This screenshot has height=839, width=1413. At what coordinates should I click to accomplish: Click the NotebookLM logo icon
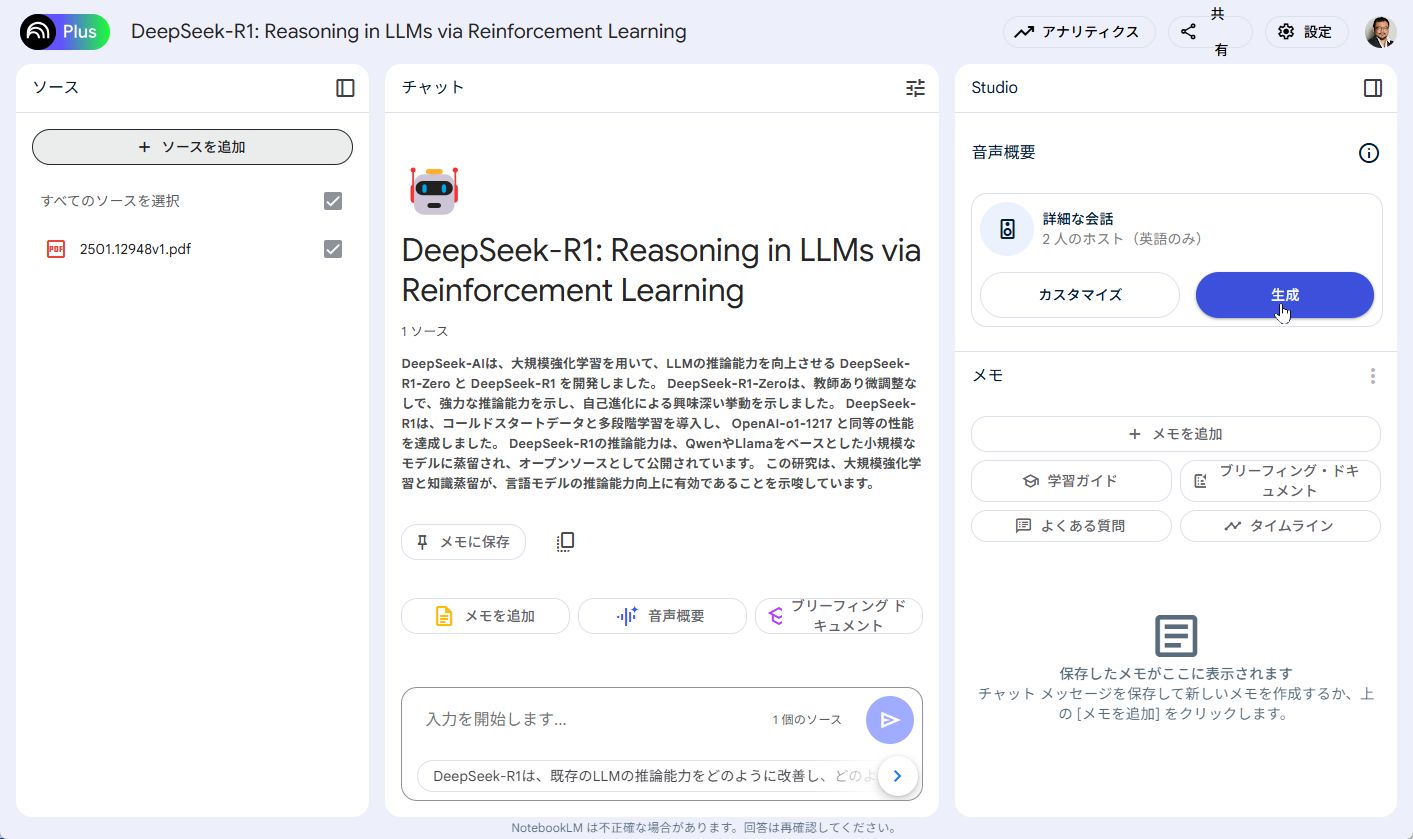point(39,32)
